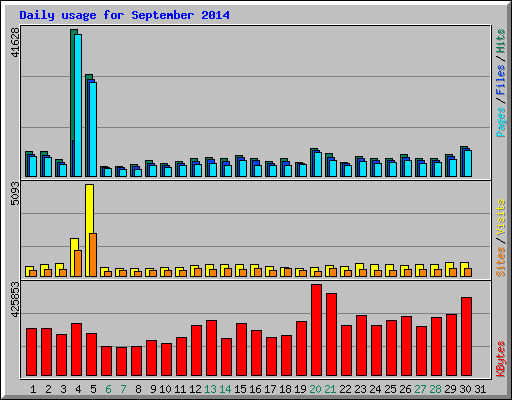Click day 19 on the x-axis
The image size is (512, 400).
[x=300, y=389]
